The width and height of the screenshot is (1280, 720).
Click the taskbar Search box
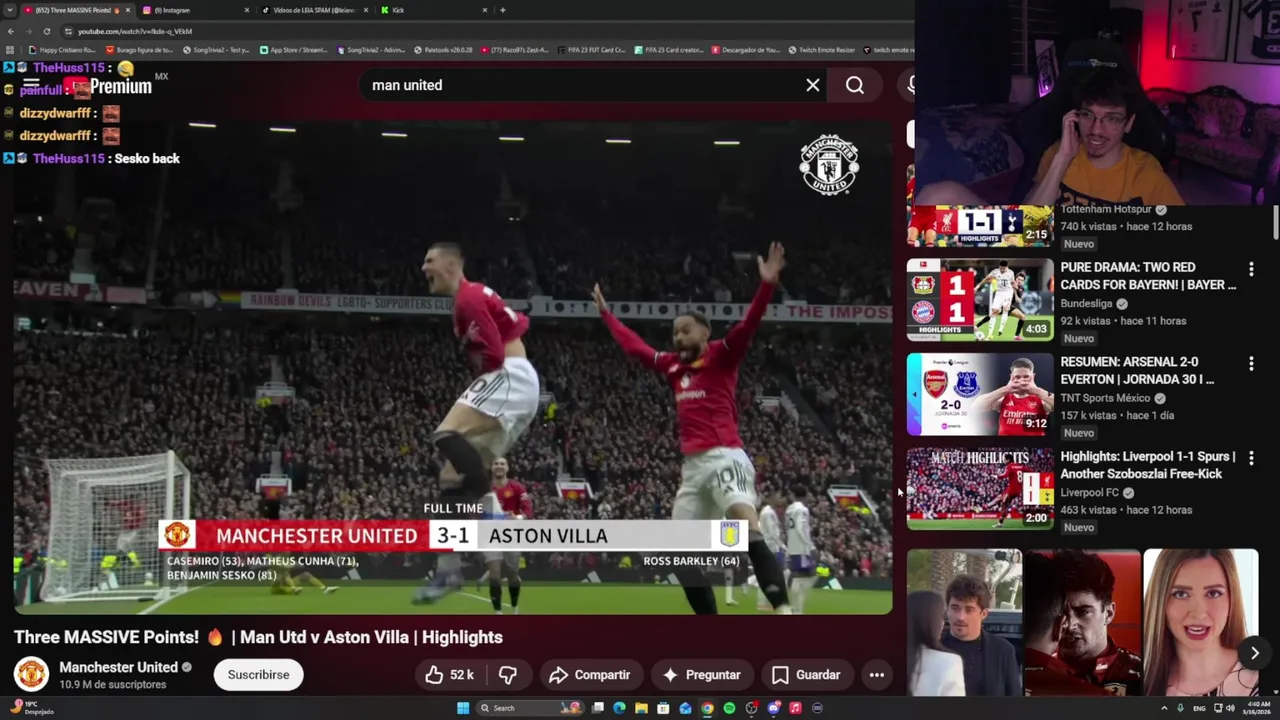tap(529, 708)
